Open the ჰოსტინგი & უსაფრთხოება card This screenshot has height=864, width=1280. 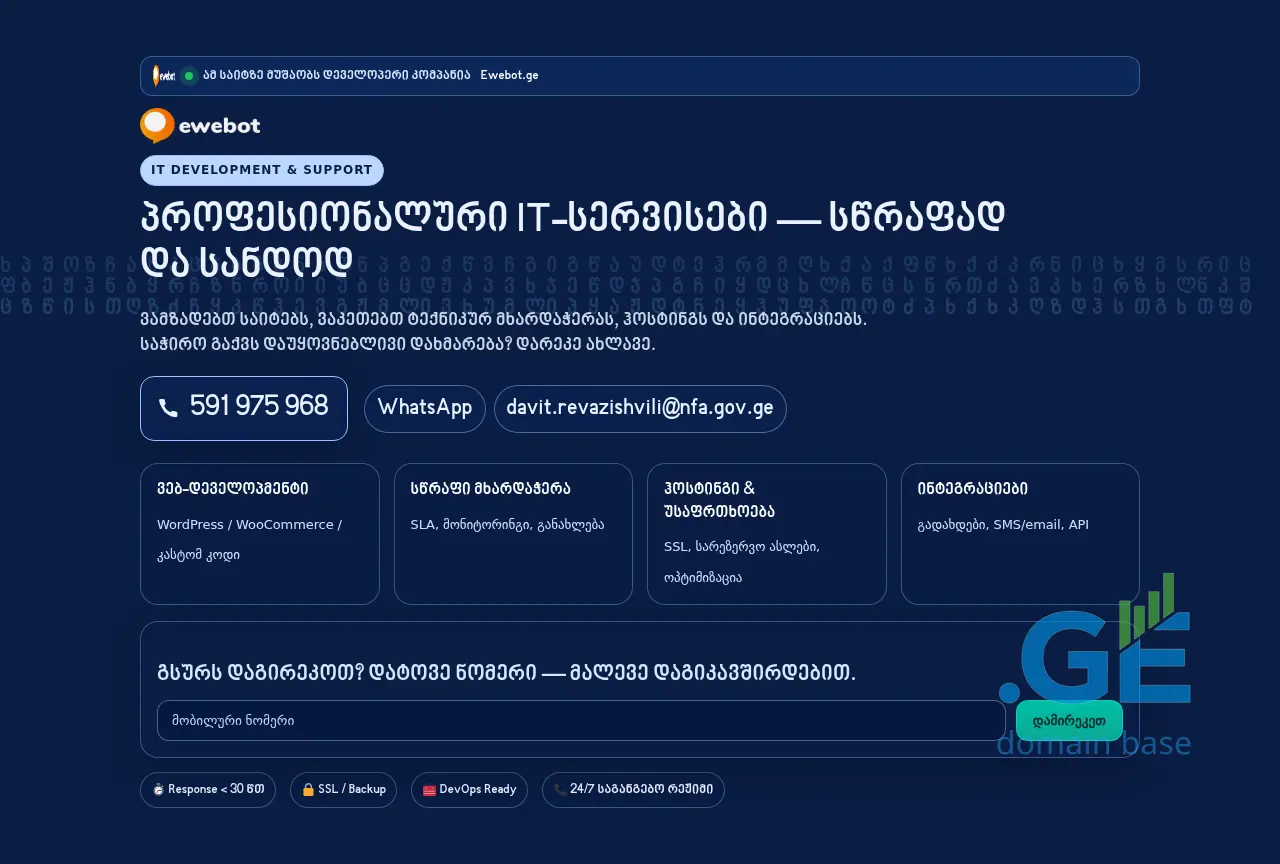pyautogui.click(x=766, y=533)
